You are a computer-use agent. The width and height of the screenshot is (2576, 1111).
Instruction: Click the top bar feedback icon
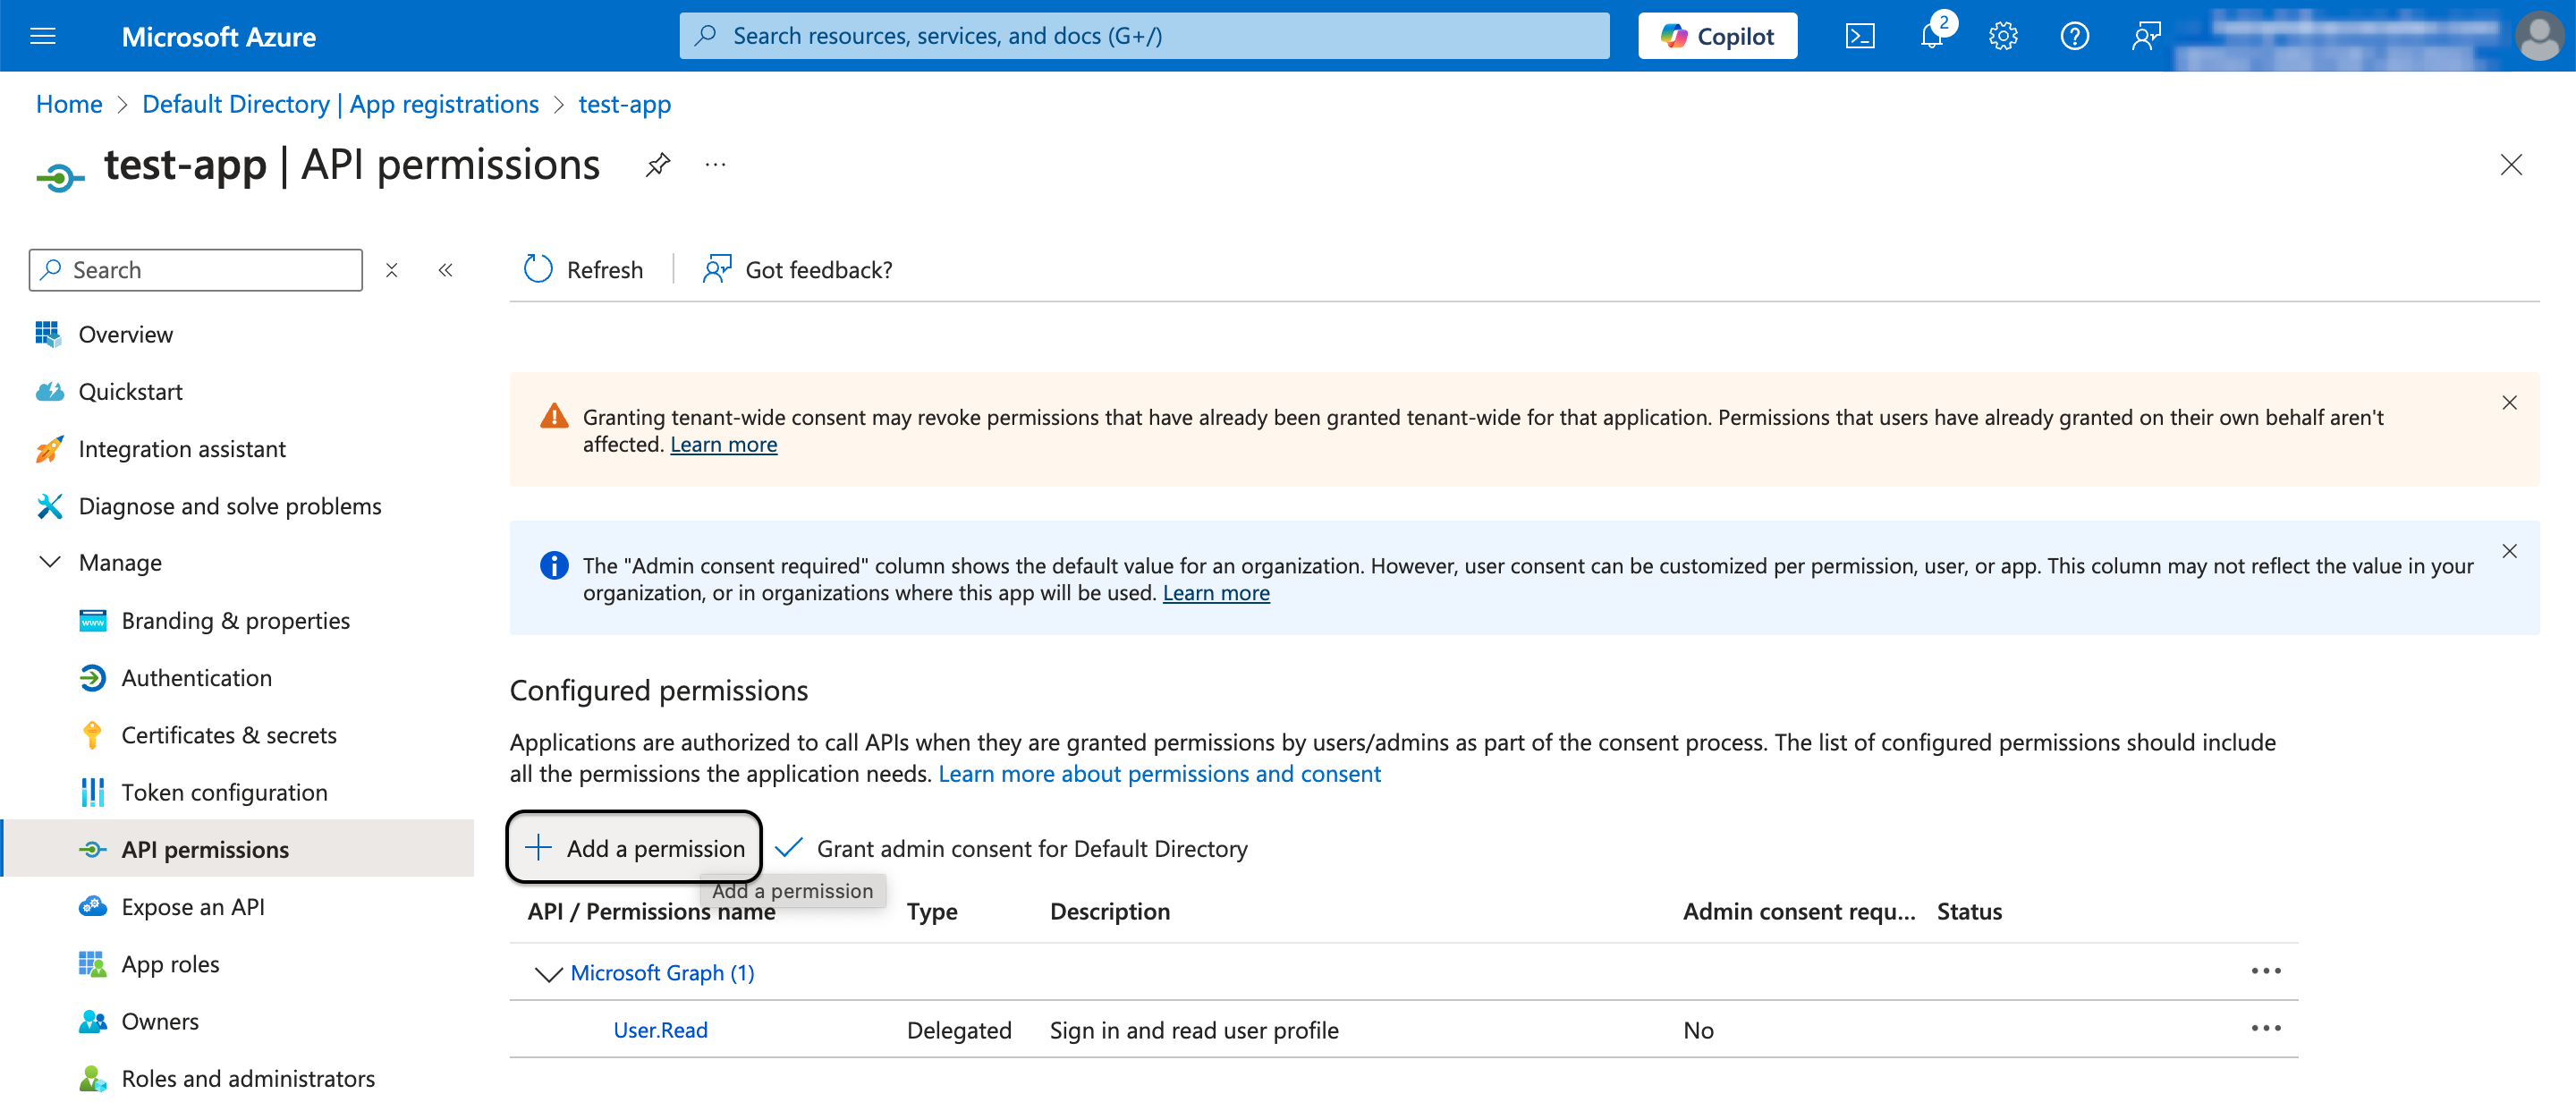click(x=2146, y=36)
